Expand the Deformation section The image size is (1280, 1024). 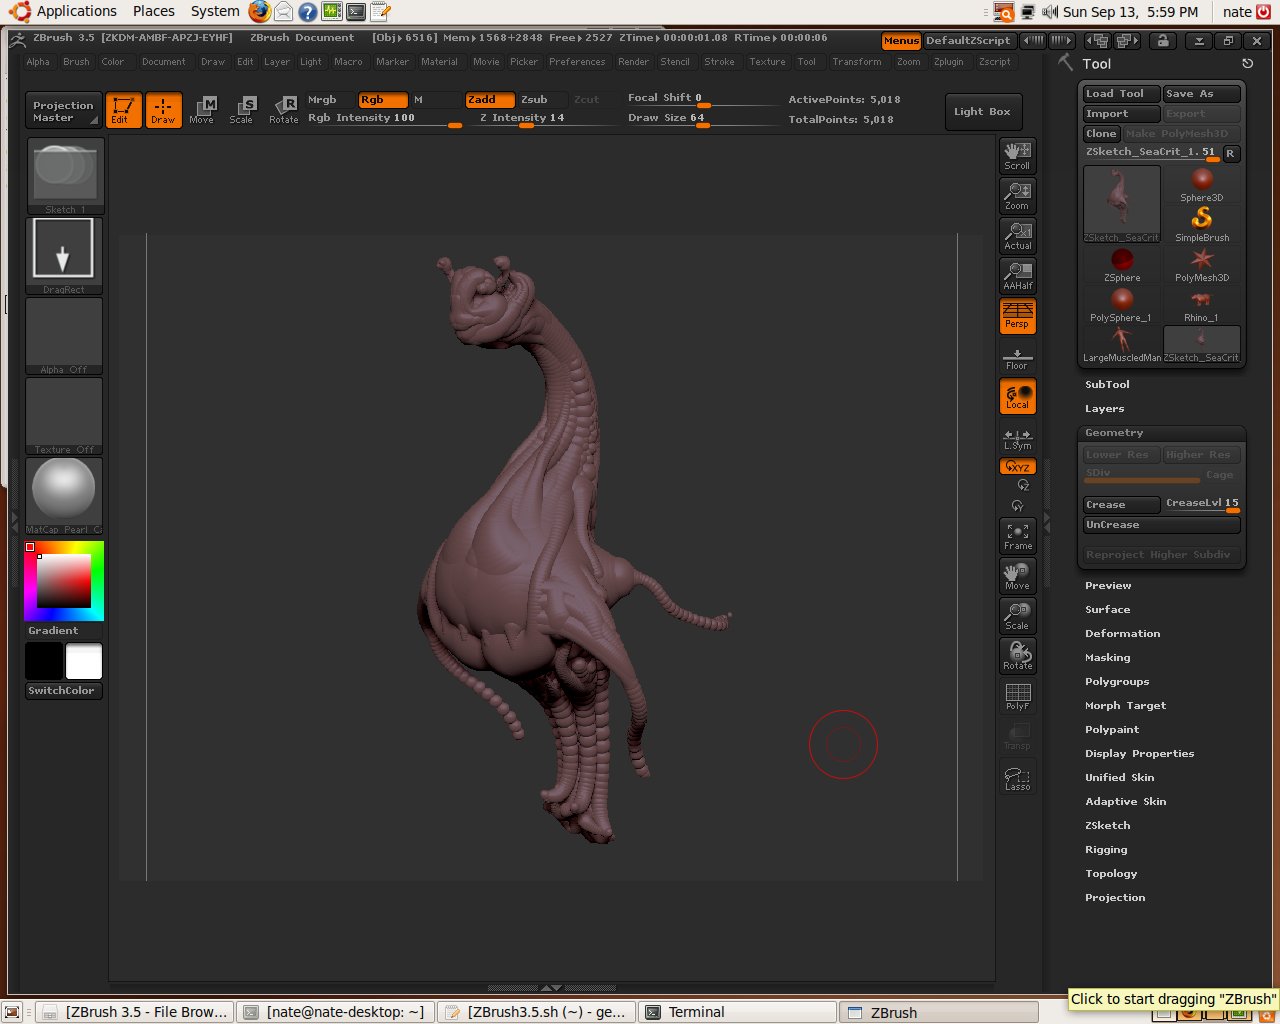1122,634
